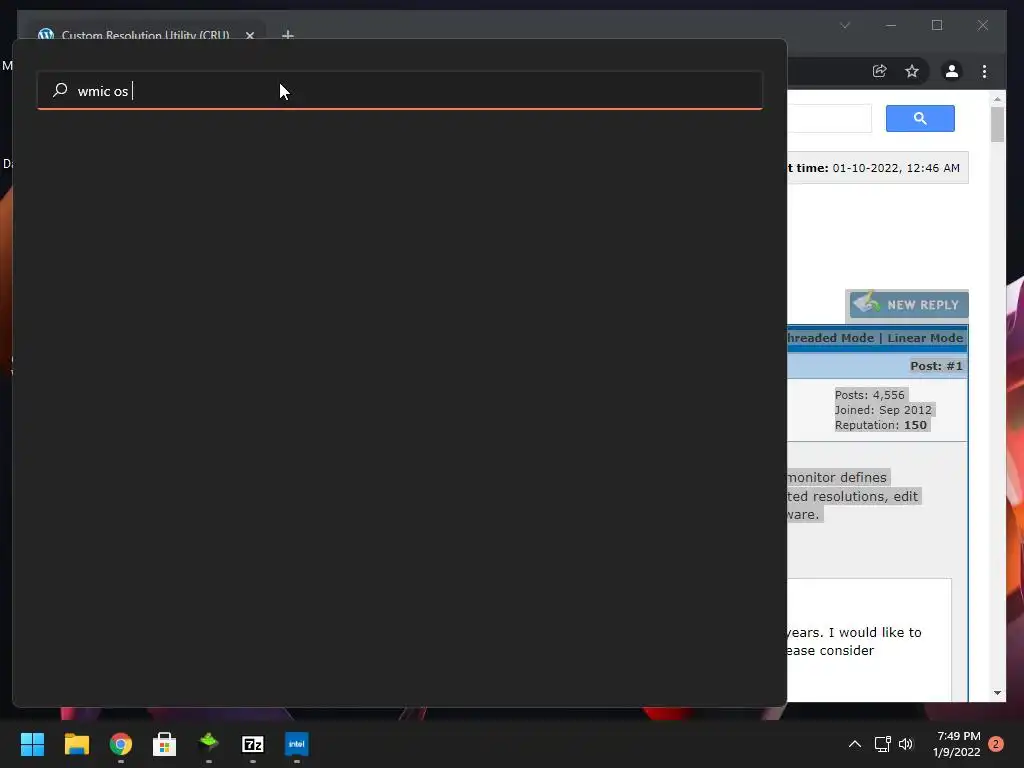The width and height of the screenshot is (1024, 768).
Task: Click the blue search button on the forum
Action: [920, 118]
